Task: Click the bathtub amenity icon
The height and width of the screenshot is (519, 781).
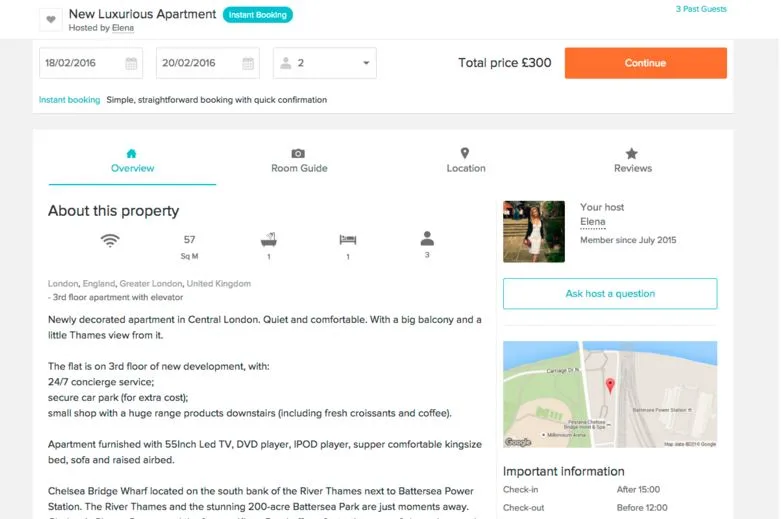Action: click(268, 240)
